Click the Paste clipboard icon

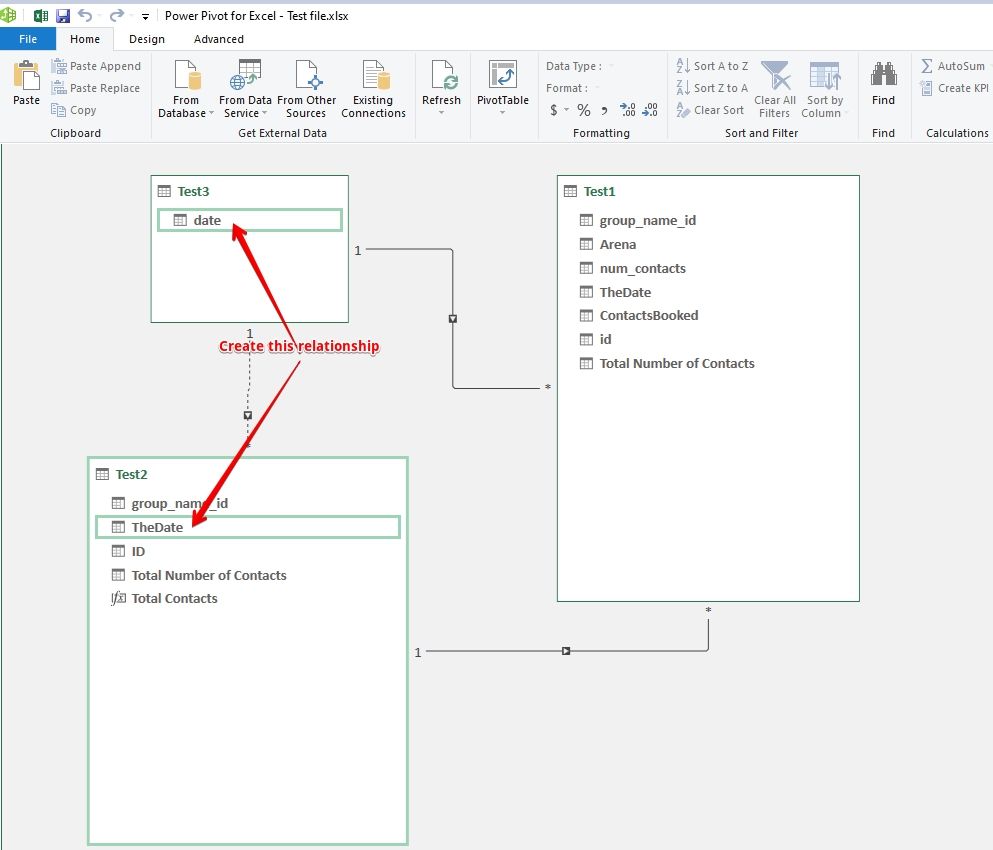pos(26,75)
